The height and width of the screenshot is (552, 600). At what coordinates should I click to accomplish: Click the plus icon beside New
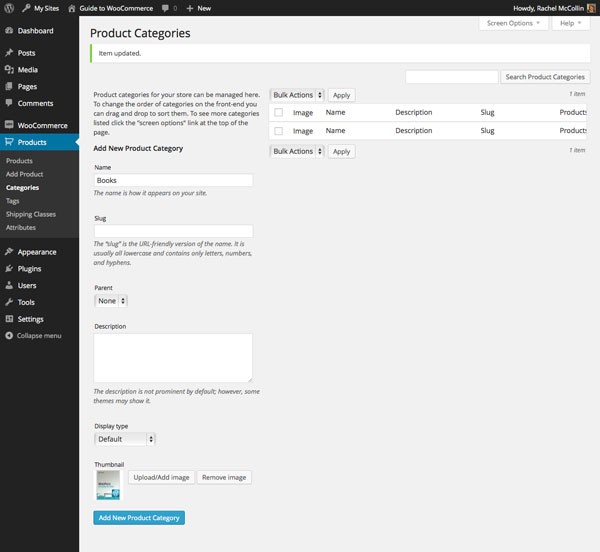tap(190, 8)
